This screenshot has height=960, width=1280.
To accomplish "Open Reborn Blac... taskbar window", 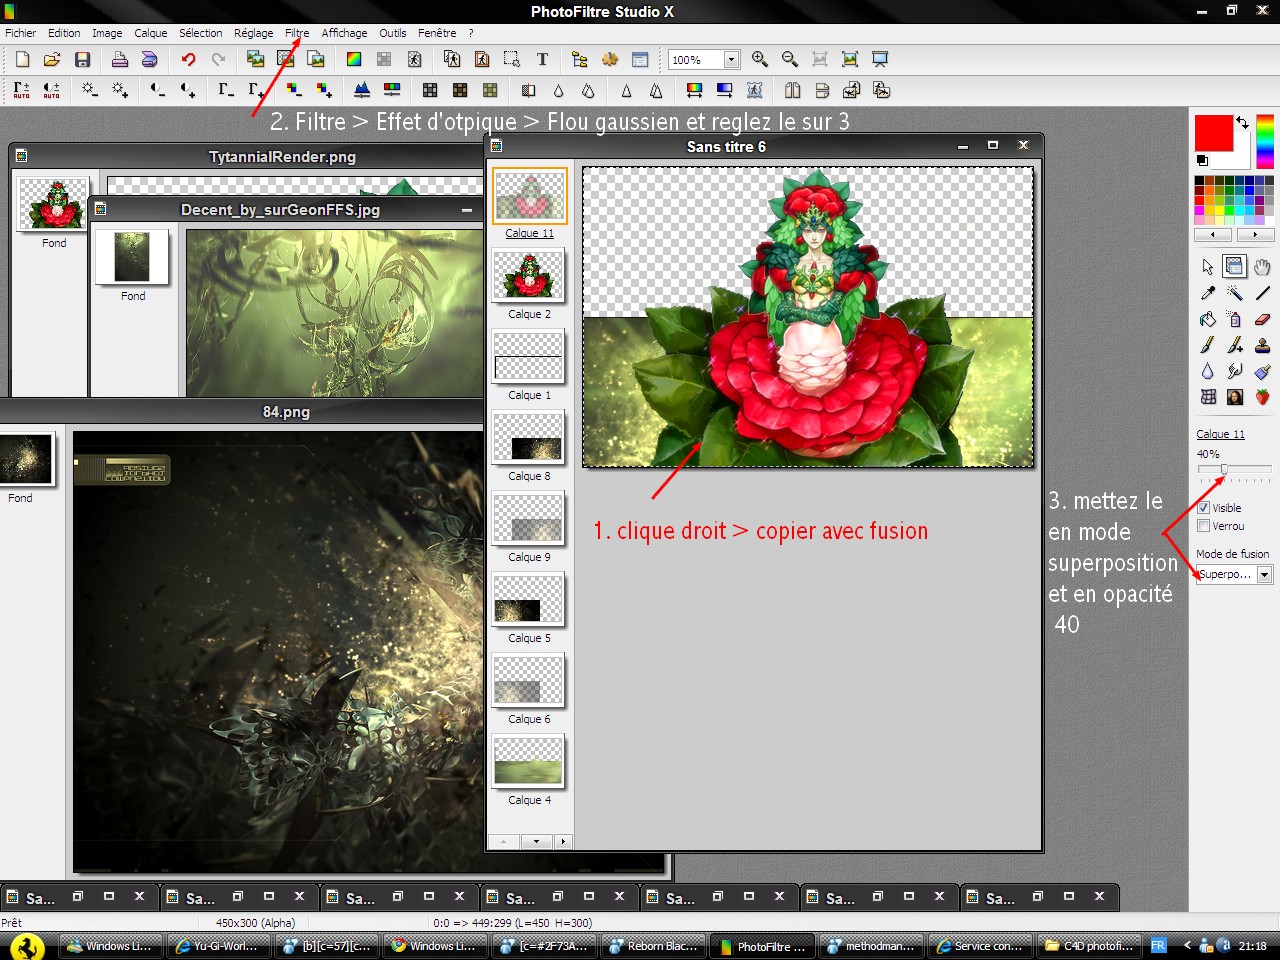I will 654,946.
